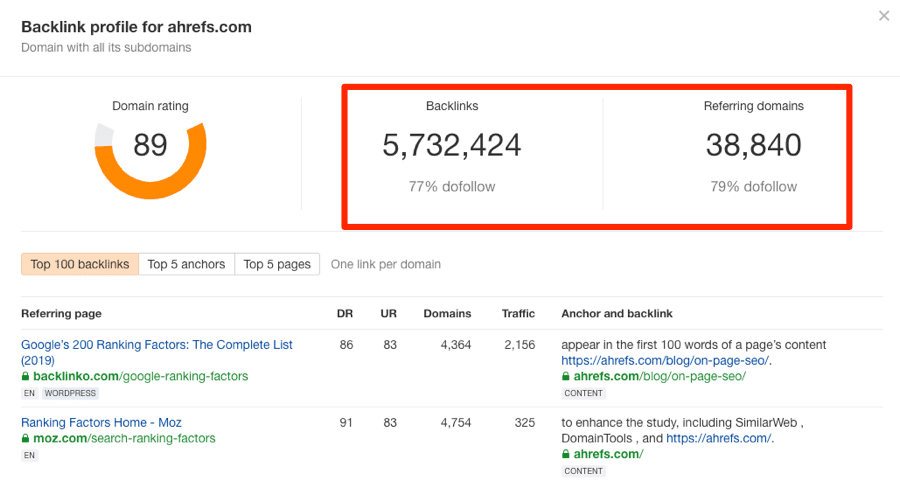Sort by the Traffic column header
This screenshot has width=900, height=481.
coord(518,314)
